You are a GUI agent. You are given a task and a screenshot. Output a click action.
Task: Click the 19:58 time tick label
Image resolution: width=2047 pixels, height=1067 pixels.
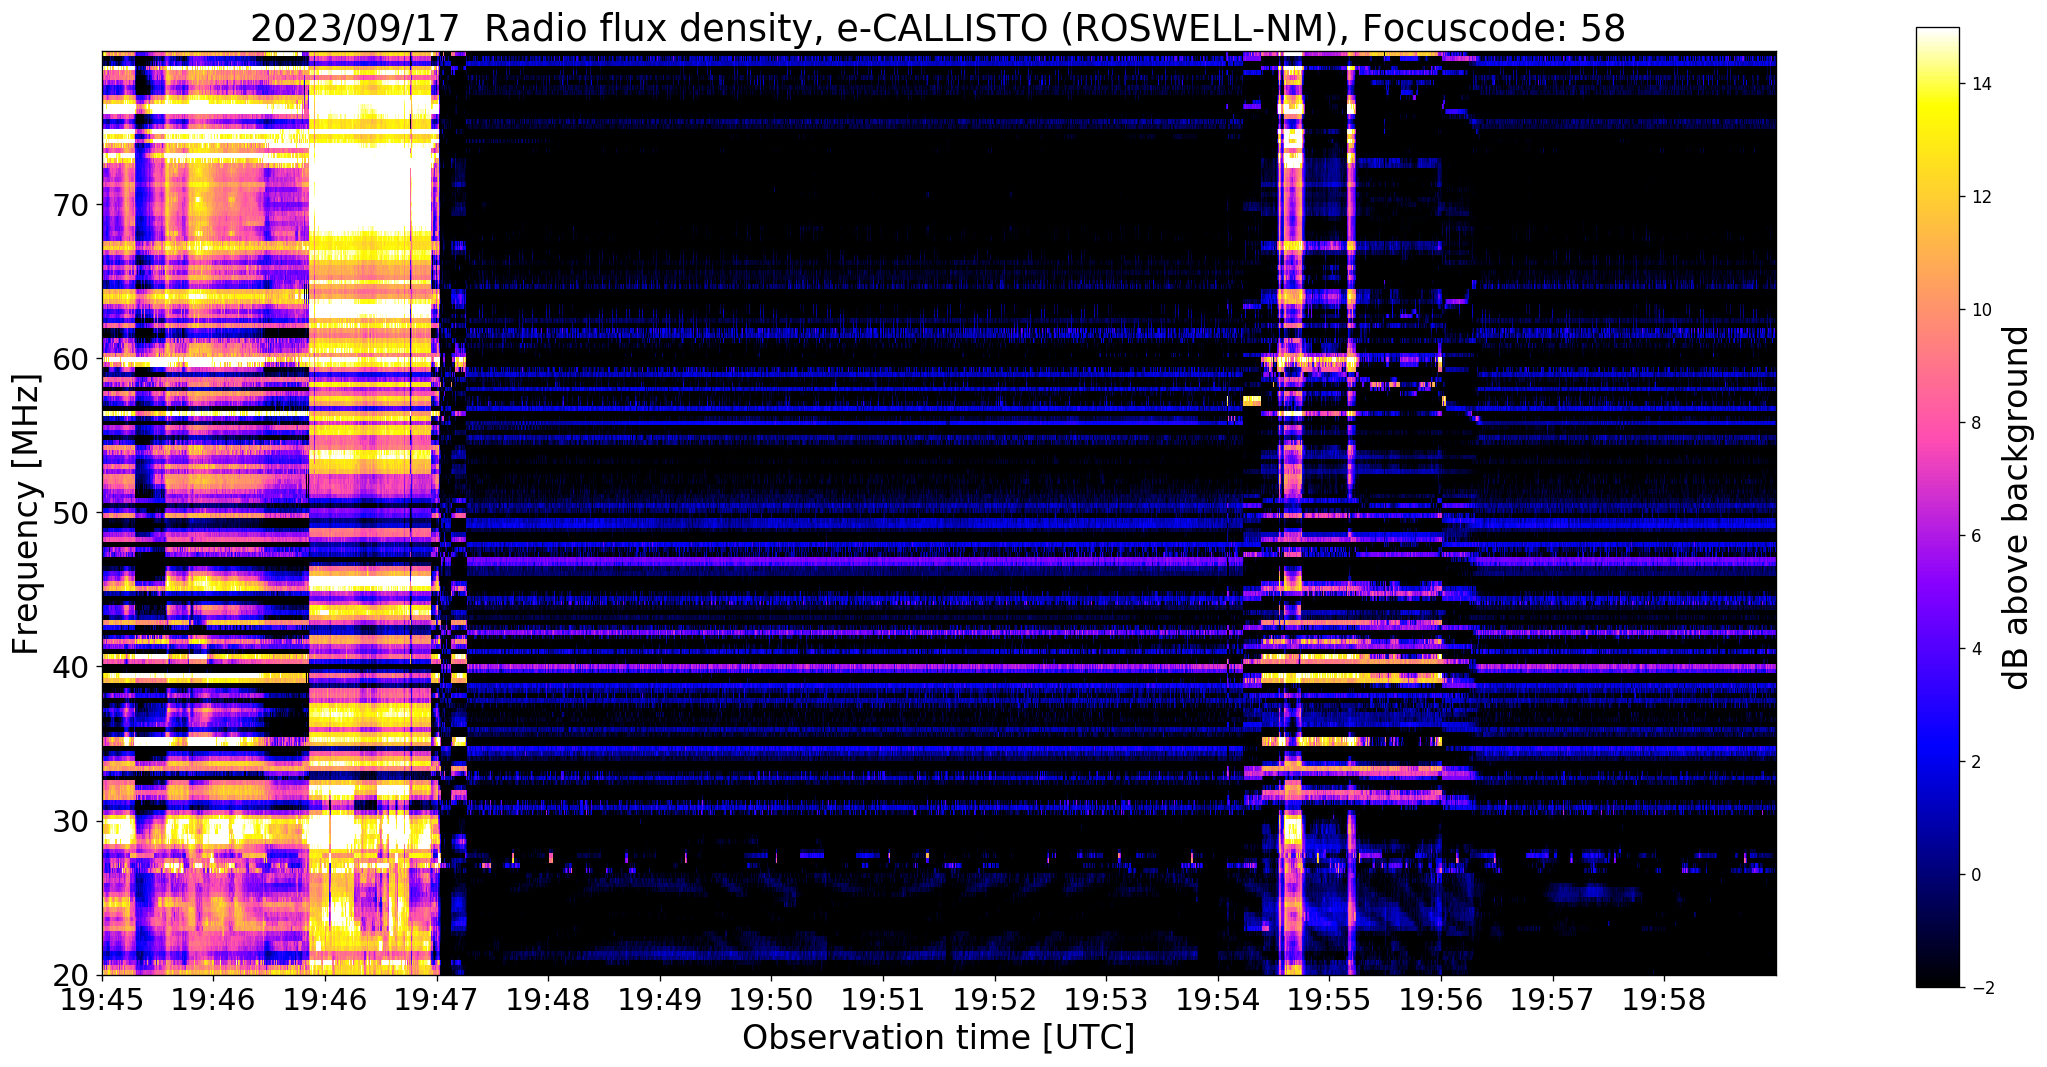point(1664,1001)
